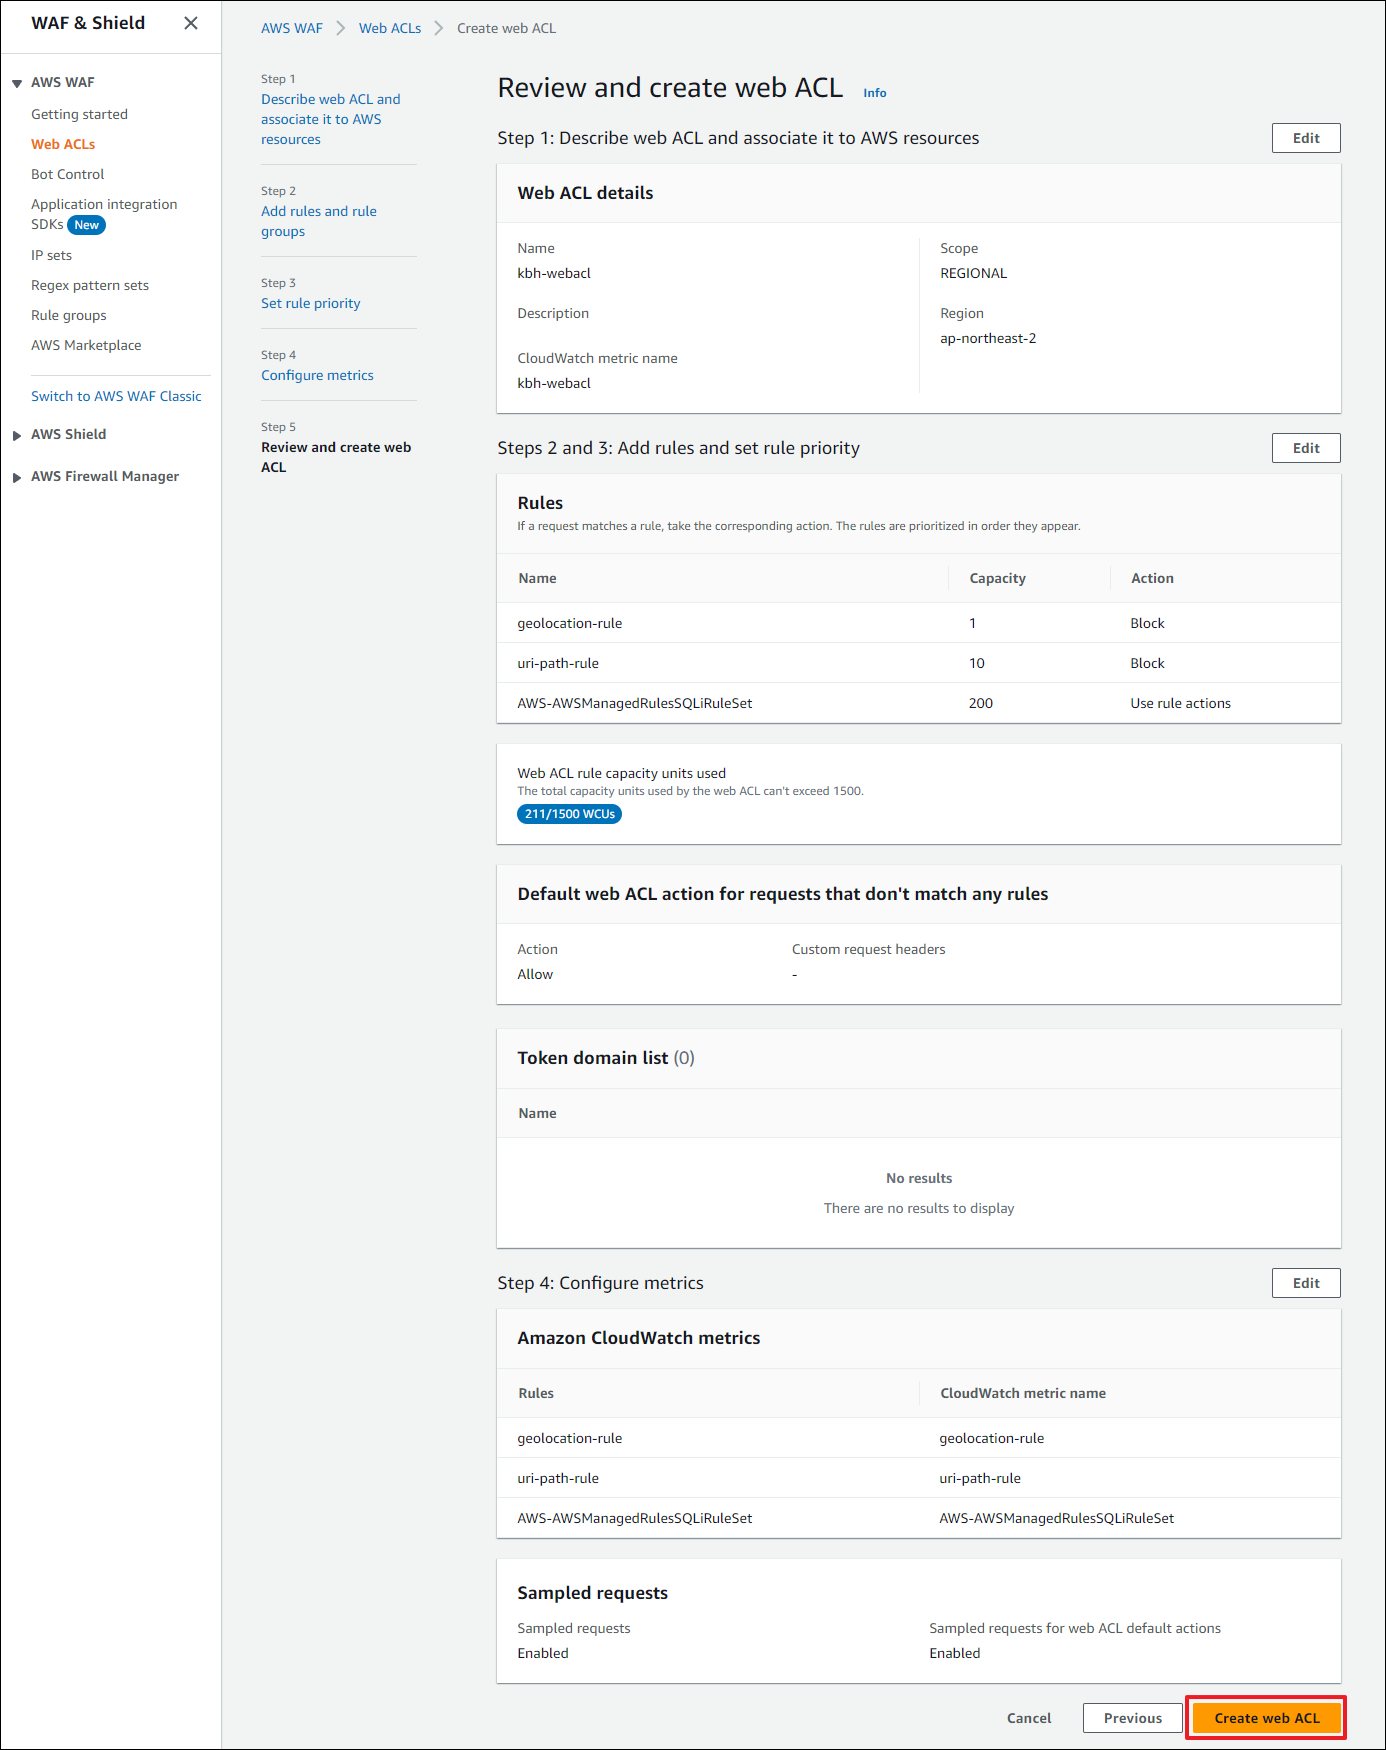1386x1750 pixels.
Task: Go to Step 4 Configure metrics
Action: pos(317,375)
